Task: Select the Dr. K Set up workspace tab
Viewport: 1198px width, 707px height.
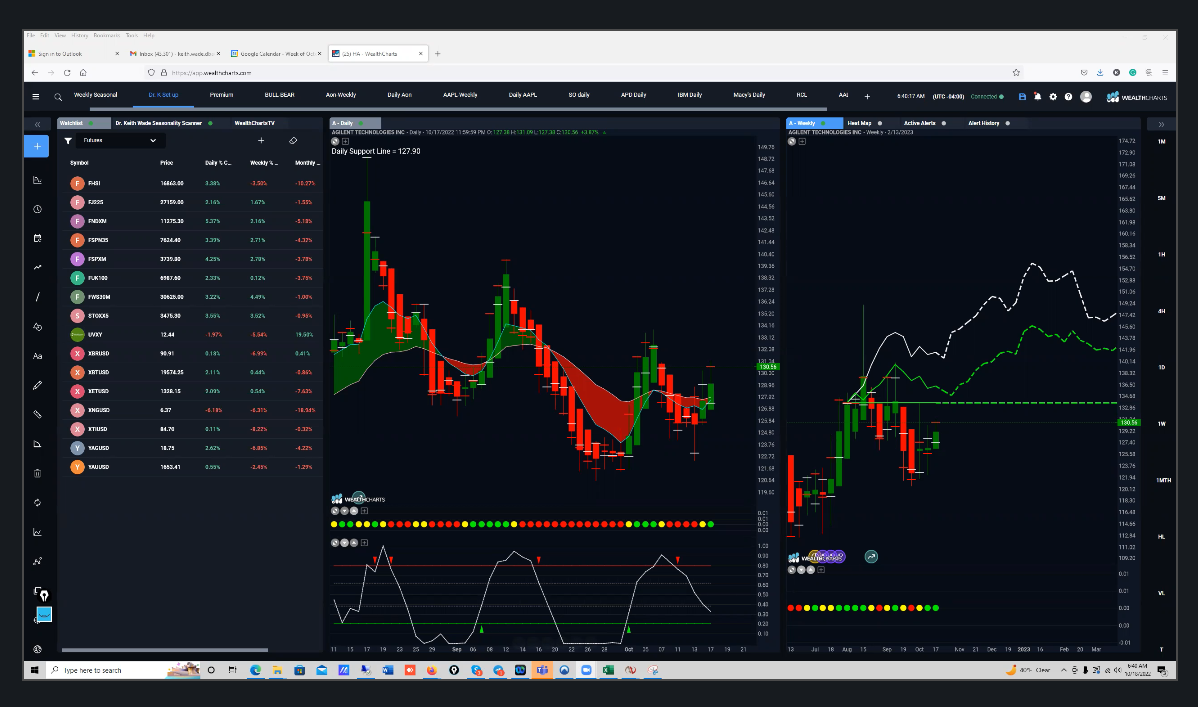Action: coord(163,95)
